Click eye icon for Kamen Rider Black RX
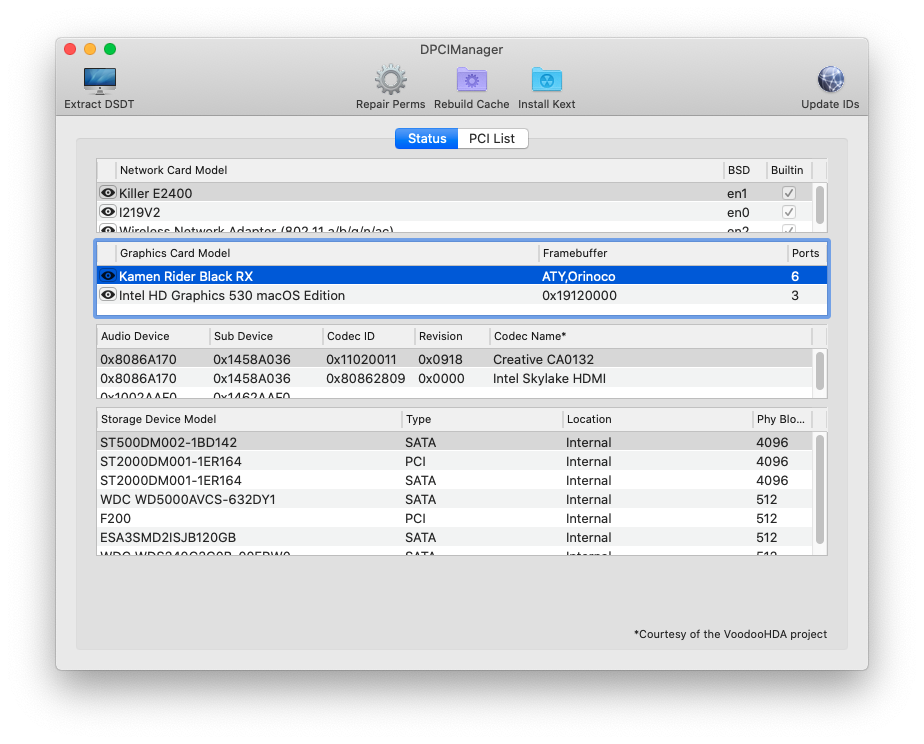This screenshot has width=924, height=744. (108, 276)
